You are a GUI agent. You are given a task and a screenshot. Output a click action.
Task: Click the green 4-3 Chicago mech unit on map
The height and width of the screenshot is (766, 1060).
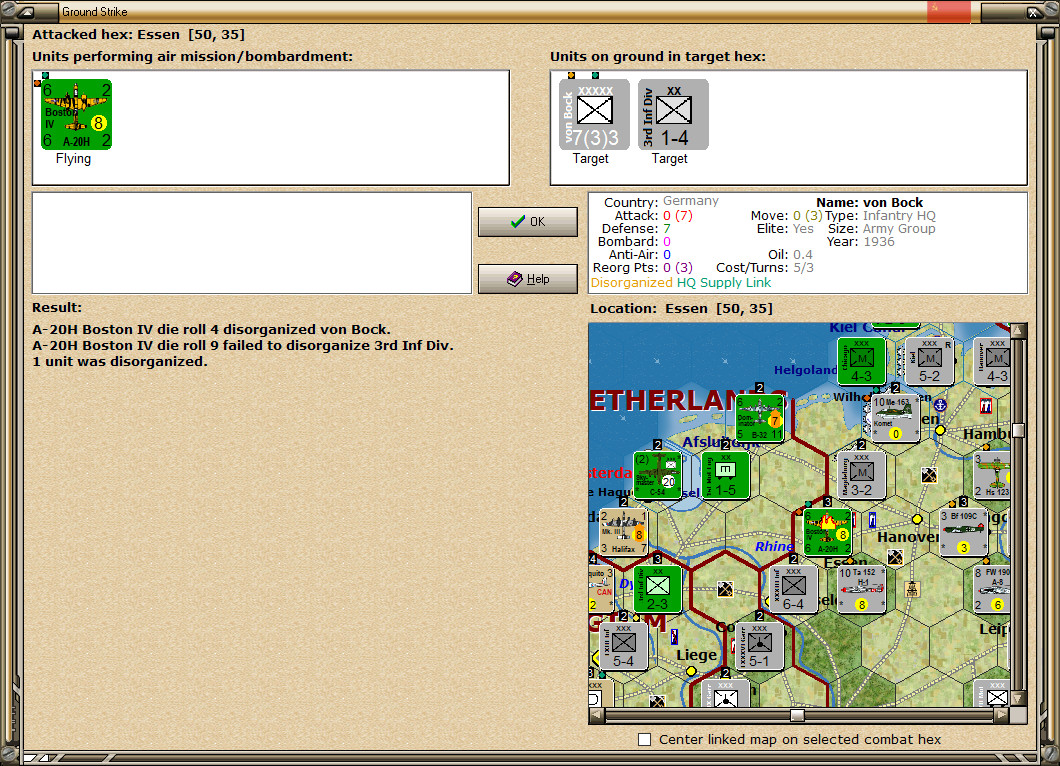click(x=861, y=362)
